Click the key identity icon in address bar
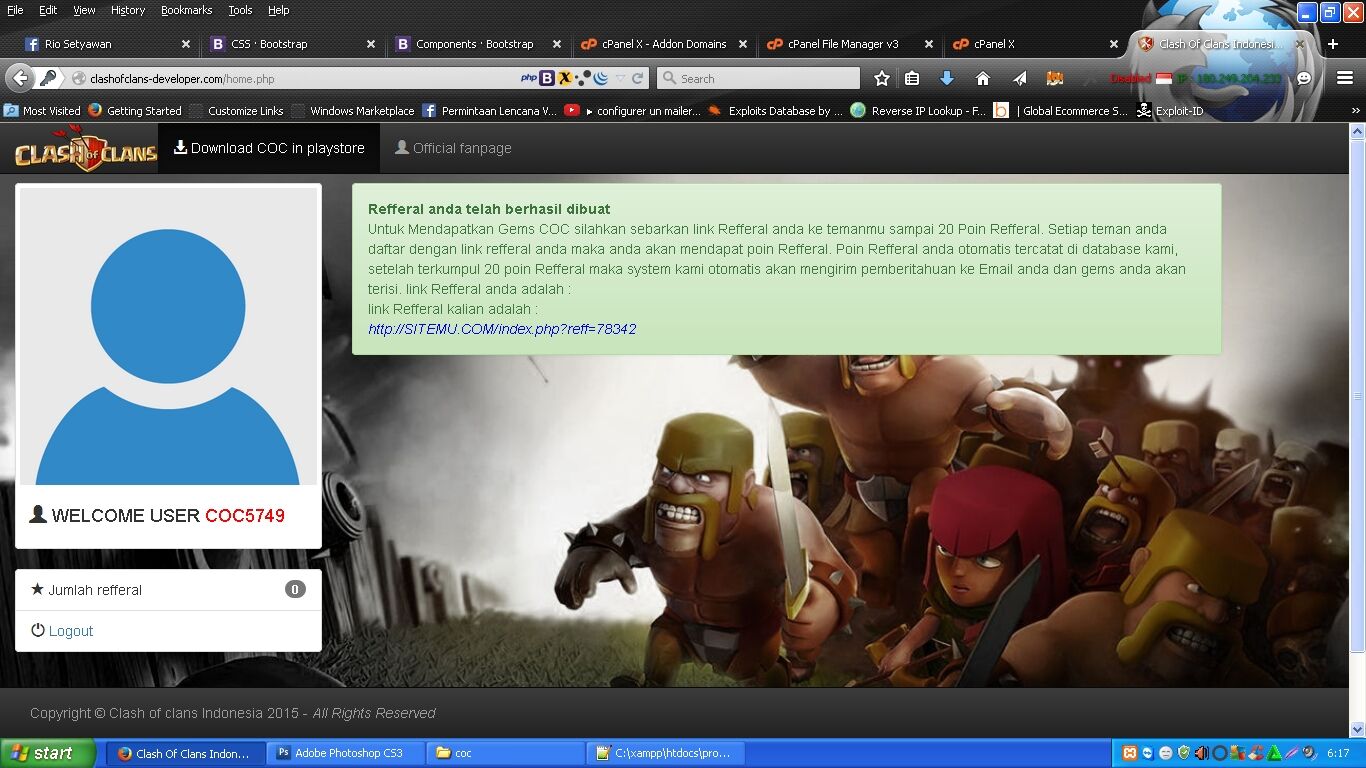 tap(48, 78)
